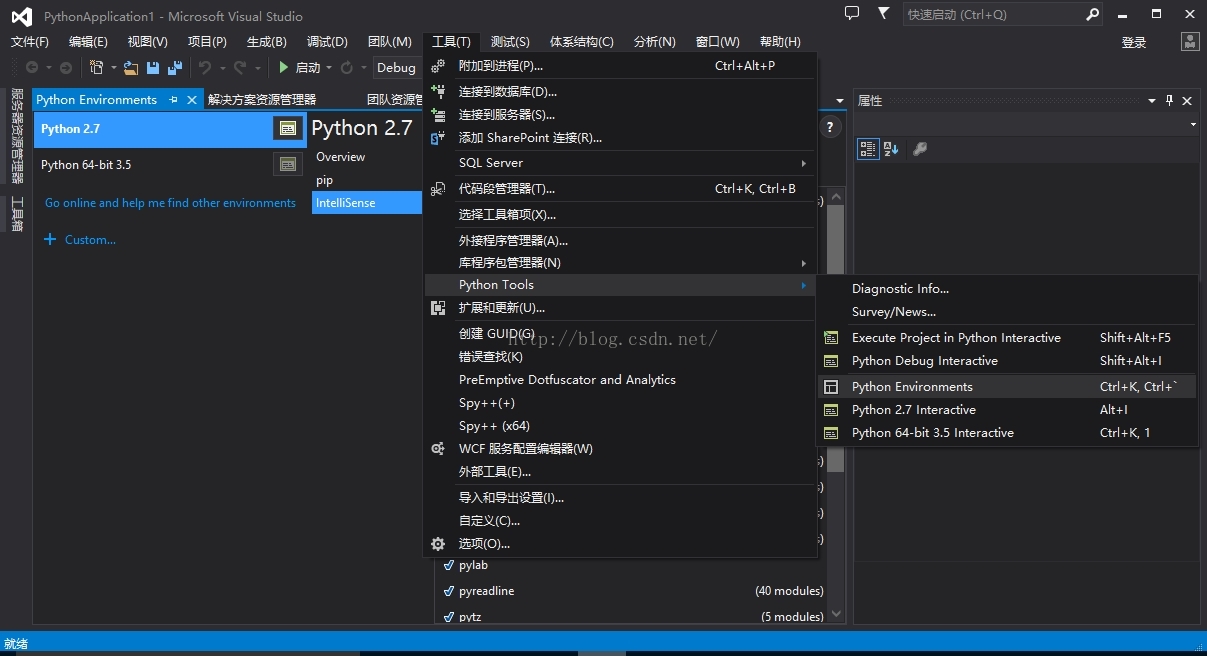Click the refresh icon beside 启动
Viewport: 1207px width, 656px height.
coord(347,67)
